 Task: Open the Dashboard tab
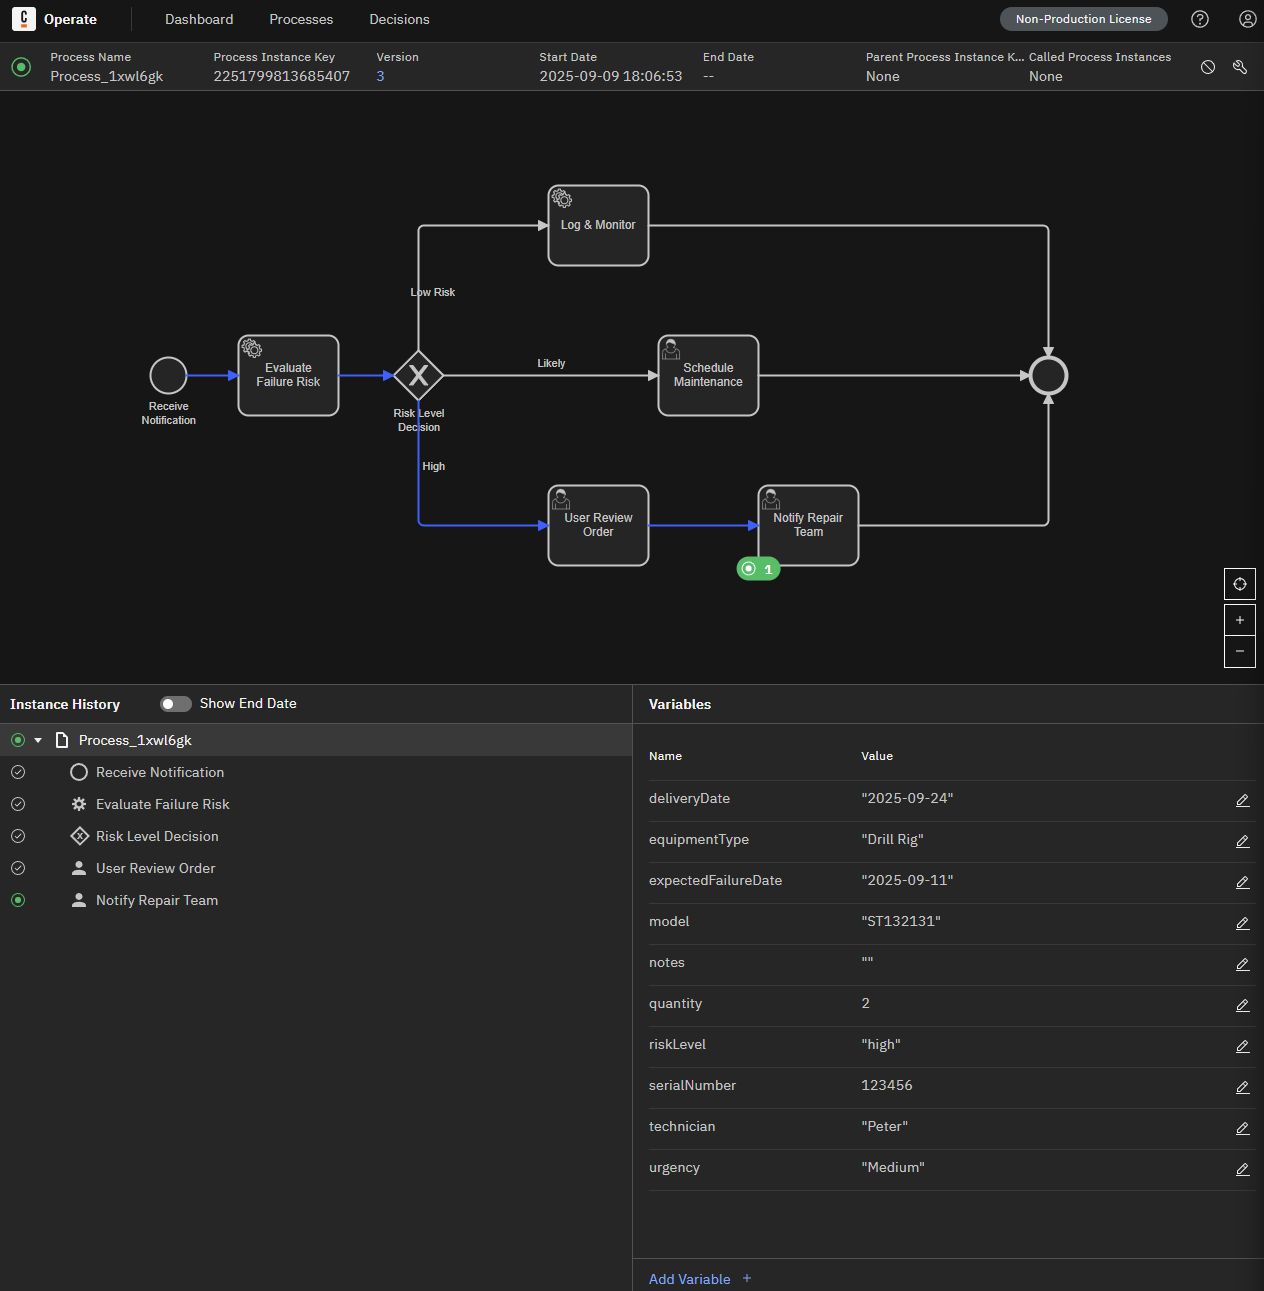coord(199,19)
